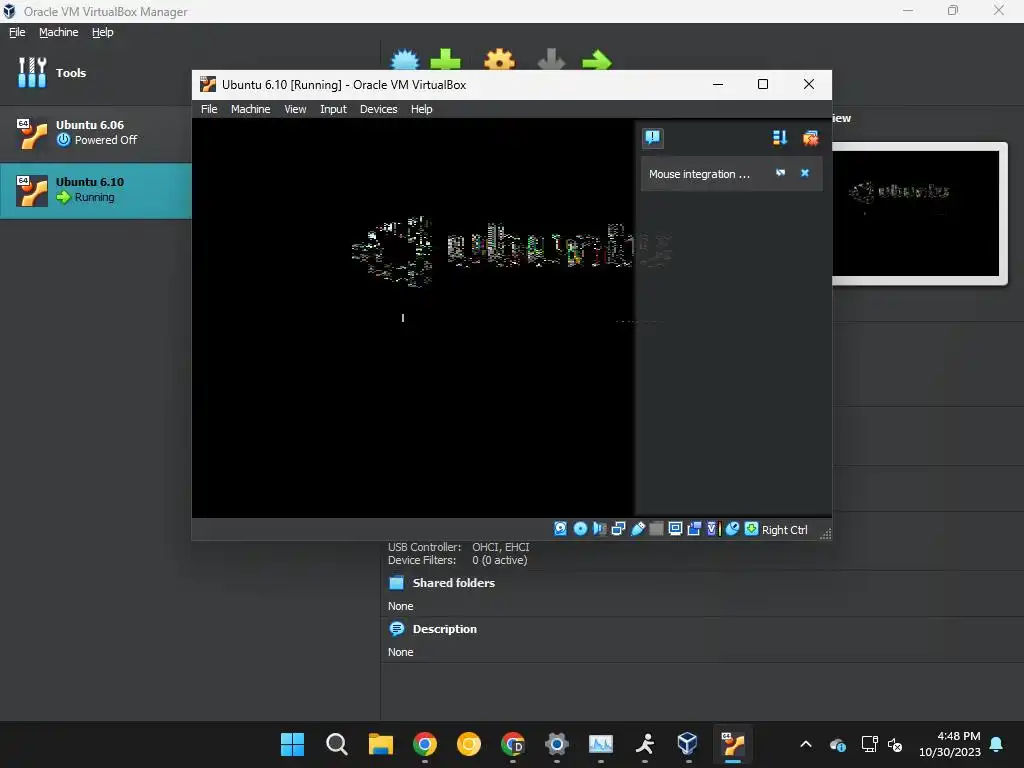Image resolution: width=1024 pixels, height=768 pixels.
Task: Click the Mouse integration notification text
Action: pyautogui.click(x=699, y=174)
